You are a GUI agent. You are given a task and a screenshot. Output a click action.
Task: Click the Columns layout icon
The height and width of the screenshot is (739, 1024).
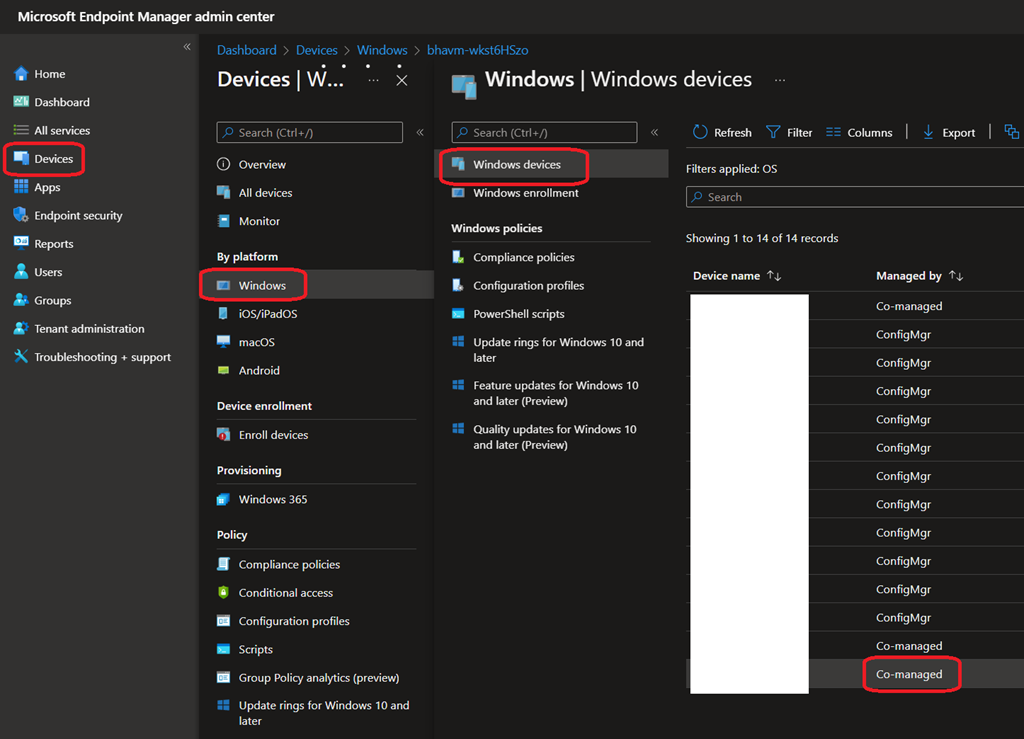834,132
